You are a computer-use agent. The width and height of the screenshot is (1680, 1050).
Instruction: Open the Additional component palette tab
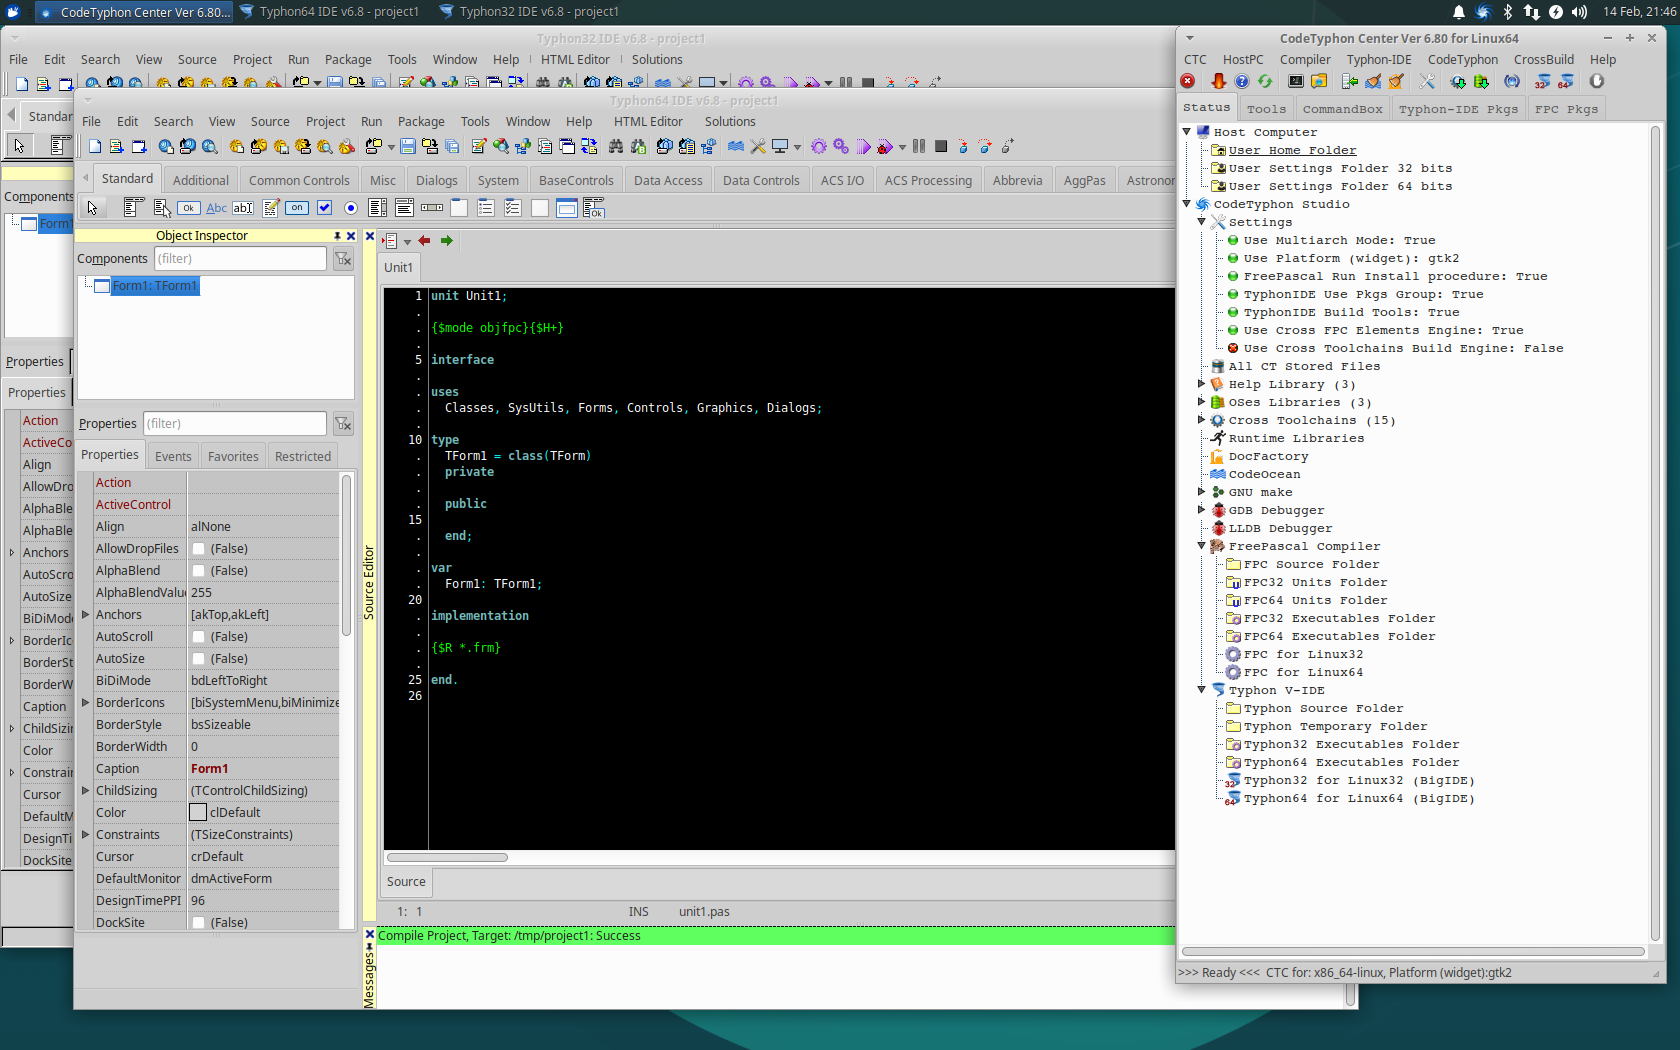click(201, 180)
